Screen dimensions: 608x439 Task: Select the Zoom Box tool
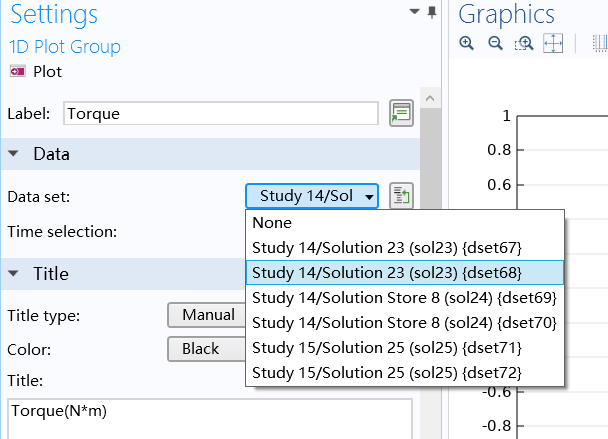pyautogui.click(x=524, y=43)
